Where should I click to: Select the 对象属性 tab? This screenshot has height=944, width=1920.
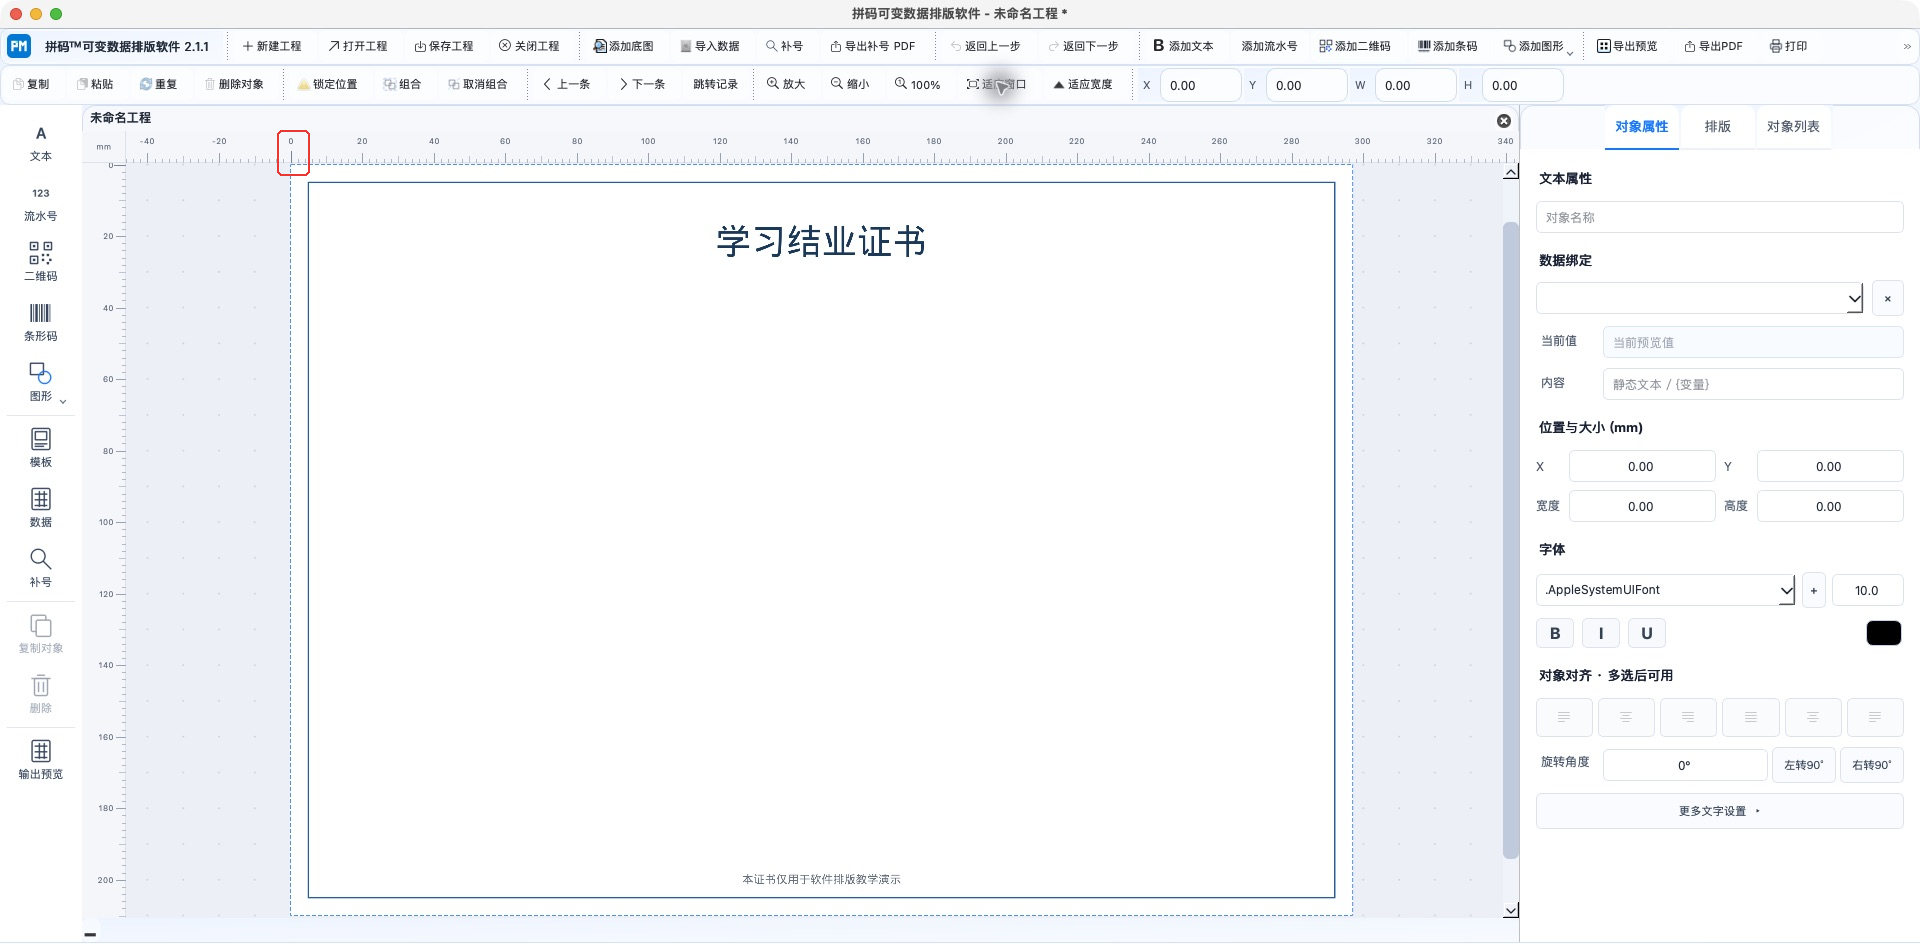[x=1642, y=127]
